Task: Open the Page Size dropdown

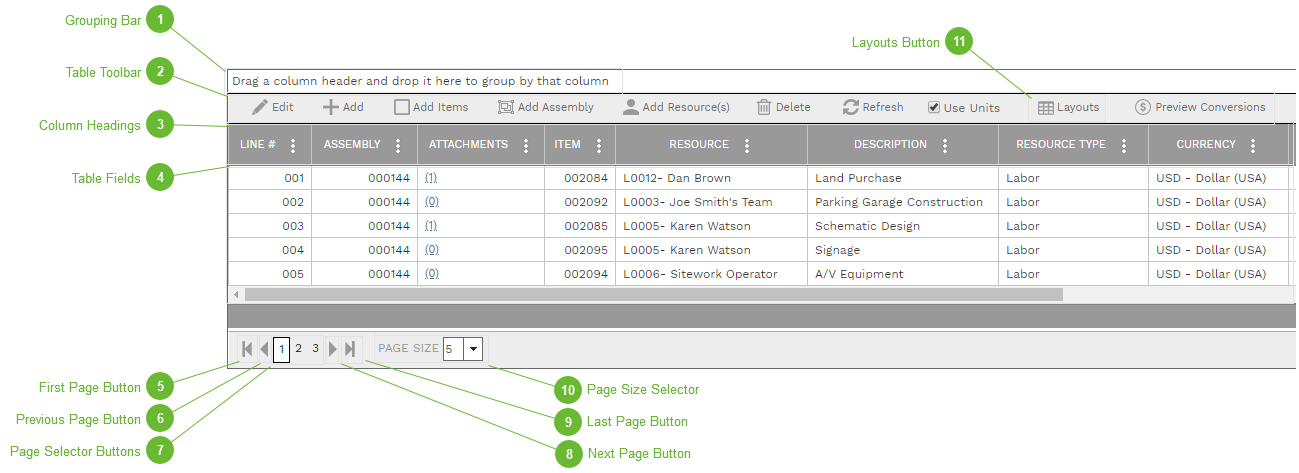Action: coord(473,349)
